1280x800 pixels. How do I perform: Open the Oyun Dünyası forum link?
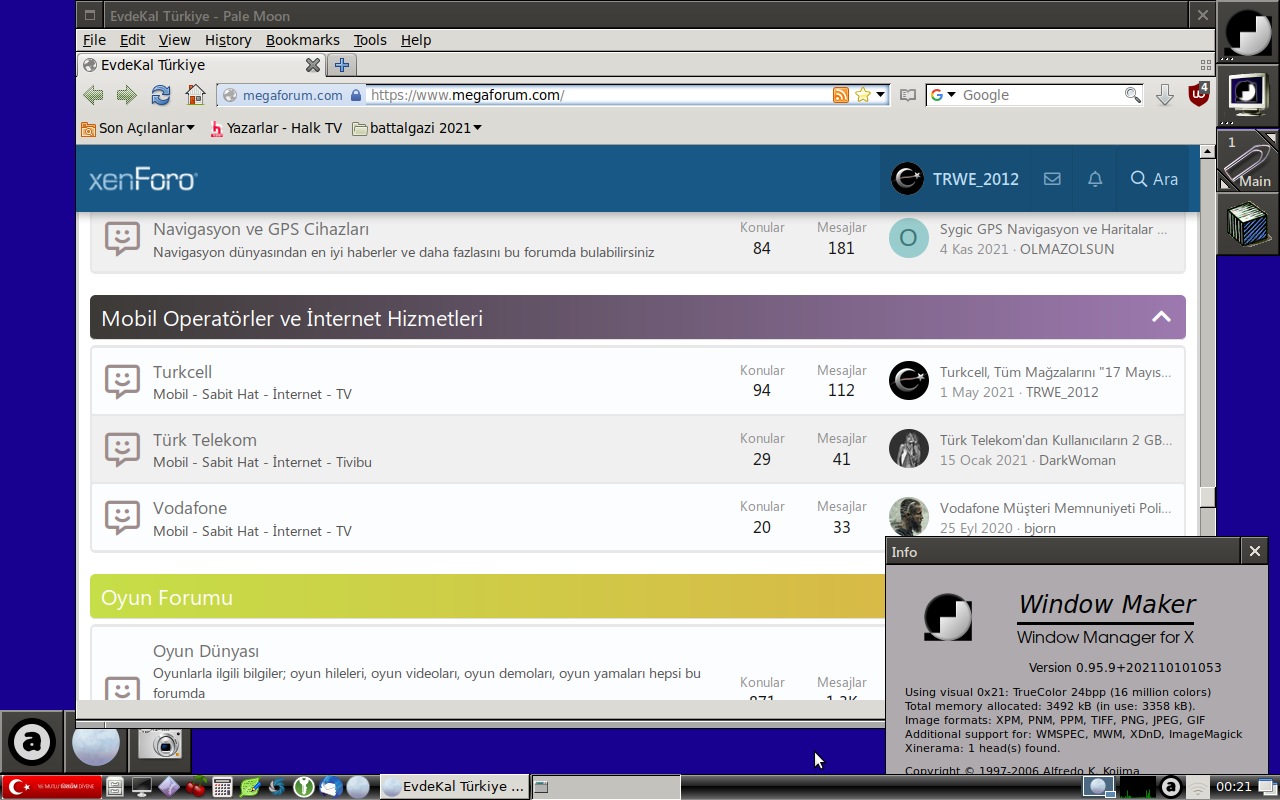pos(206,651)
